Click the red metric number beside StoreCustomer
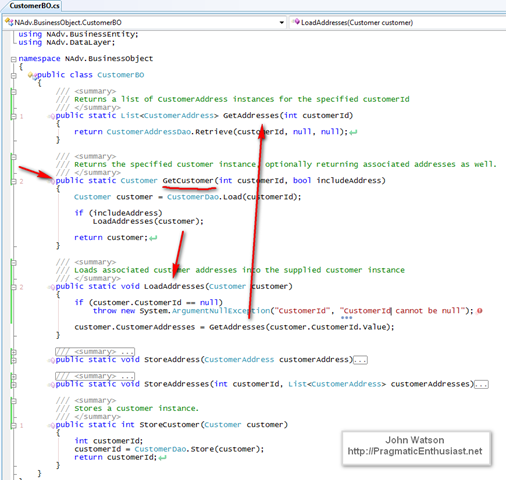This screenshot has width=506, height=480. coord(22,426)
